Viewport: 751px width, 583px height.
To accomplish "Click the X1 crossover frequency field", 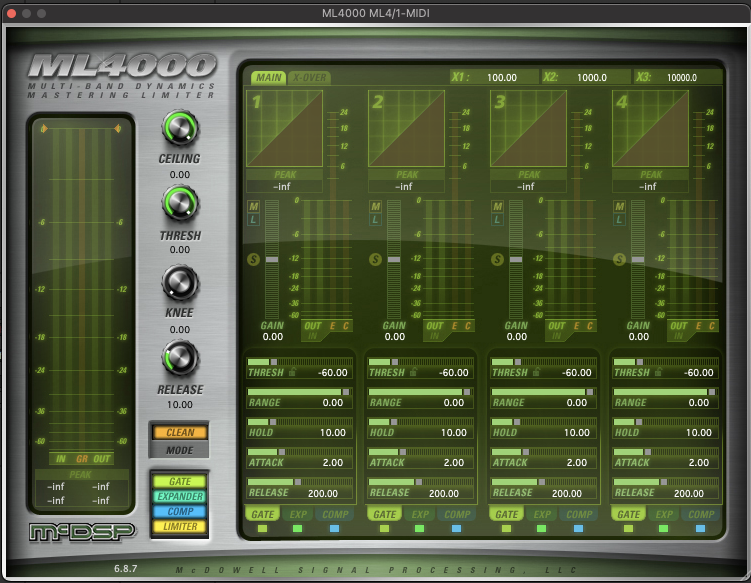I will 494,77.
